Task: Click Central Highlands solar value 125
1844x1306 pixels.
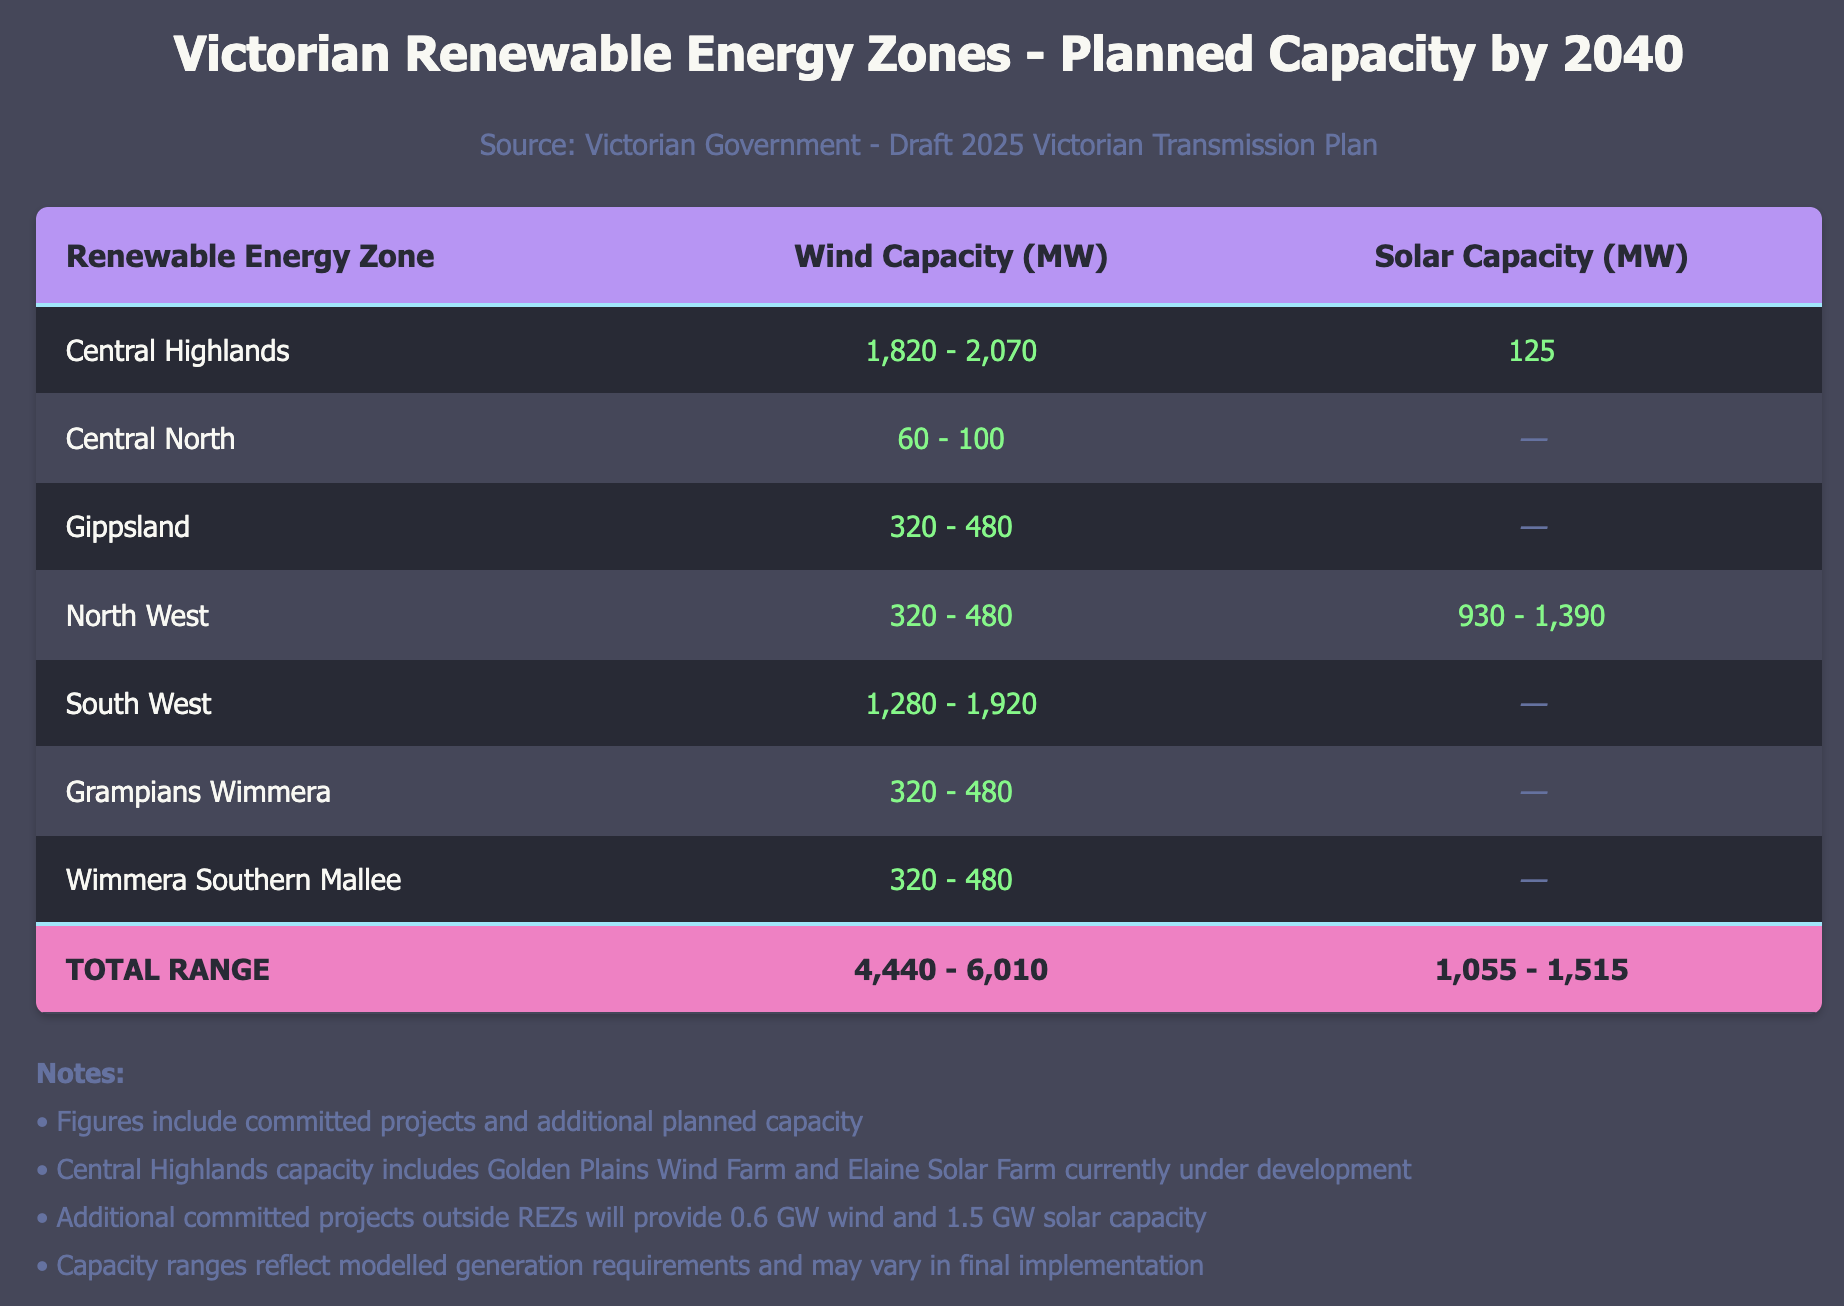Action: [1531, 351]
